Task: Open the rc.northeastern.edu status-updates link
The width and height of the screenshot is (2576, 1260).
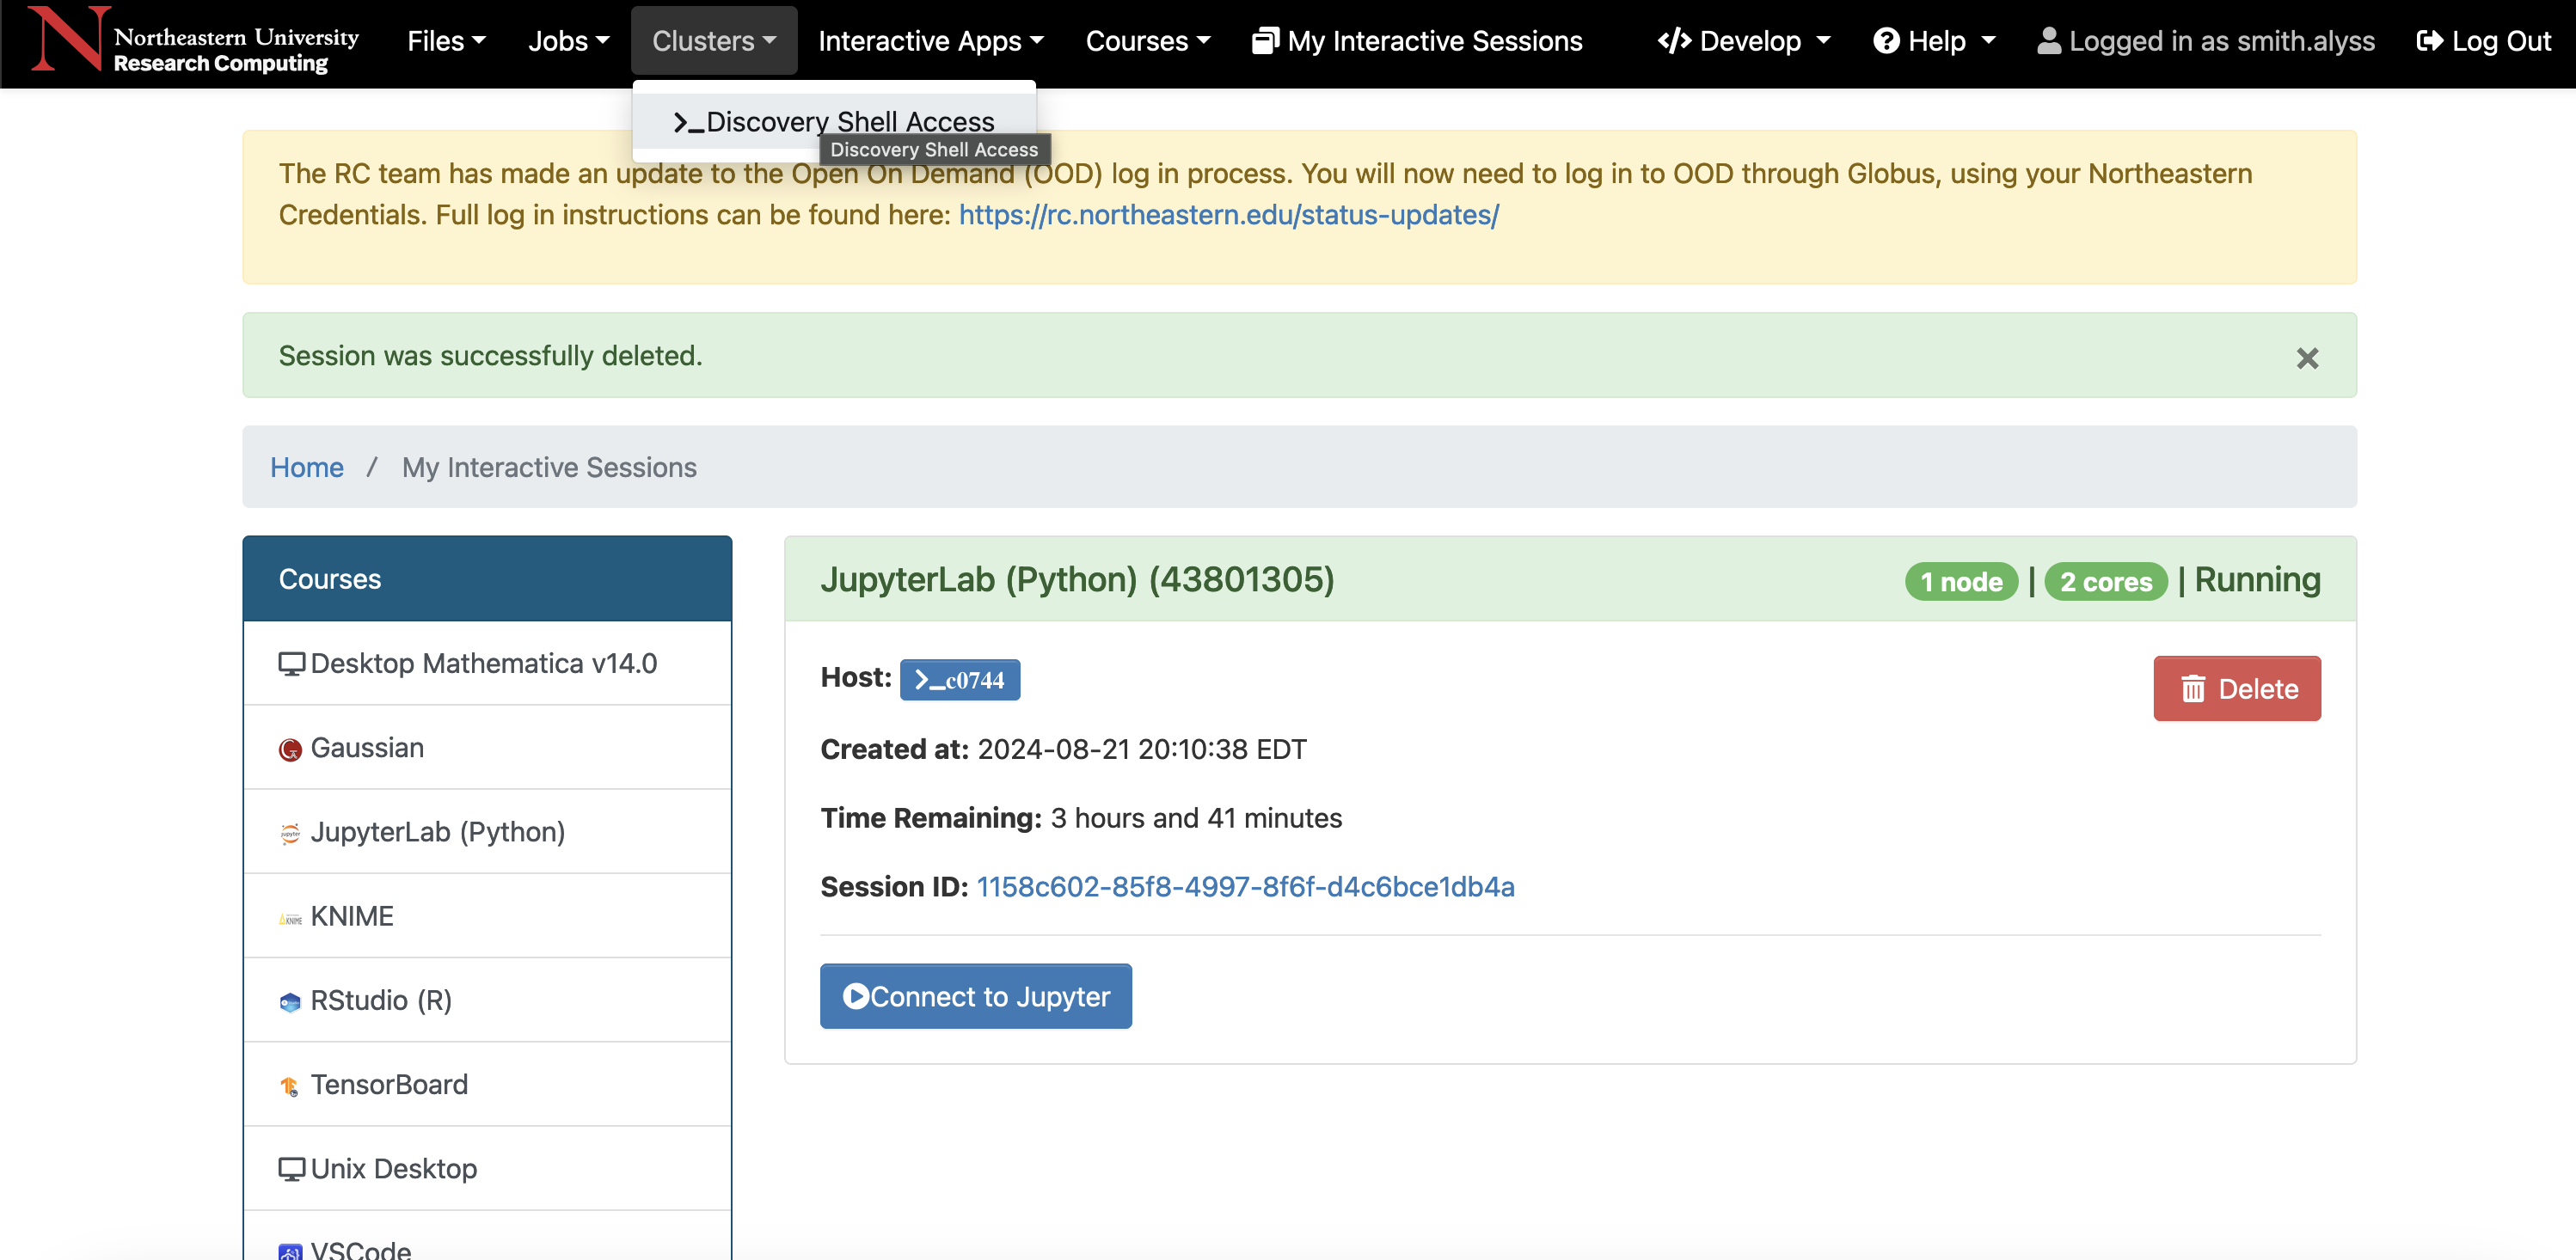Action: point(1227,213)
